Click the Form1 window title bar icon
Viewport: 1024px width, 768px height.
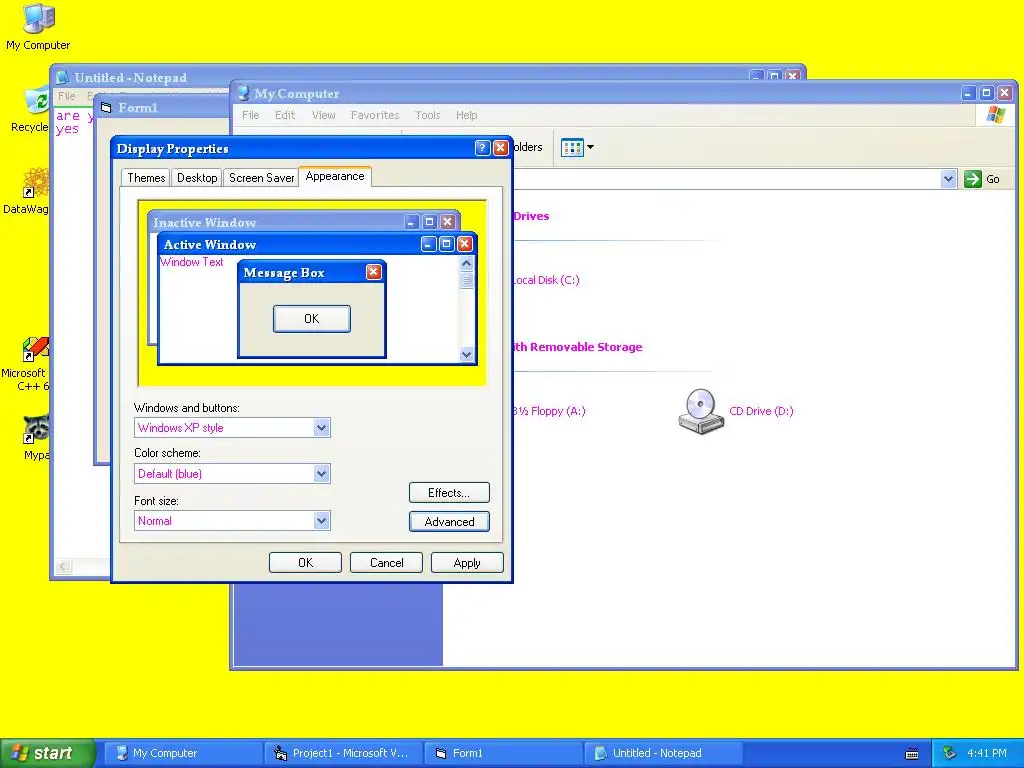point(106,108)
